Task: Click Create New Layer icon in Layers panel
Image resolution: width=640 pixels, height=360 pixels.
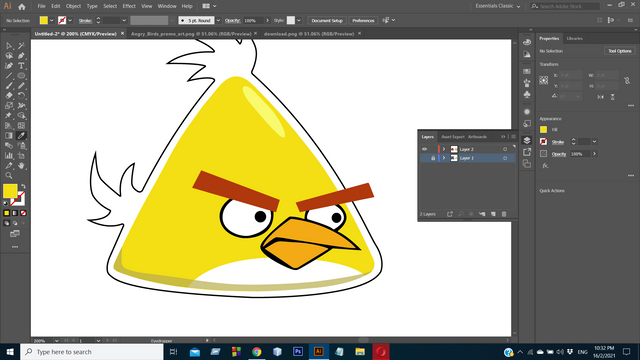Action: click(x=493, y=214)
